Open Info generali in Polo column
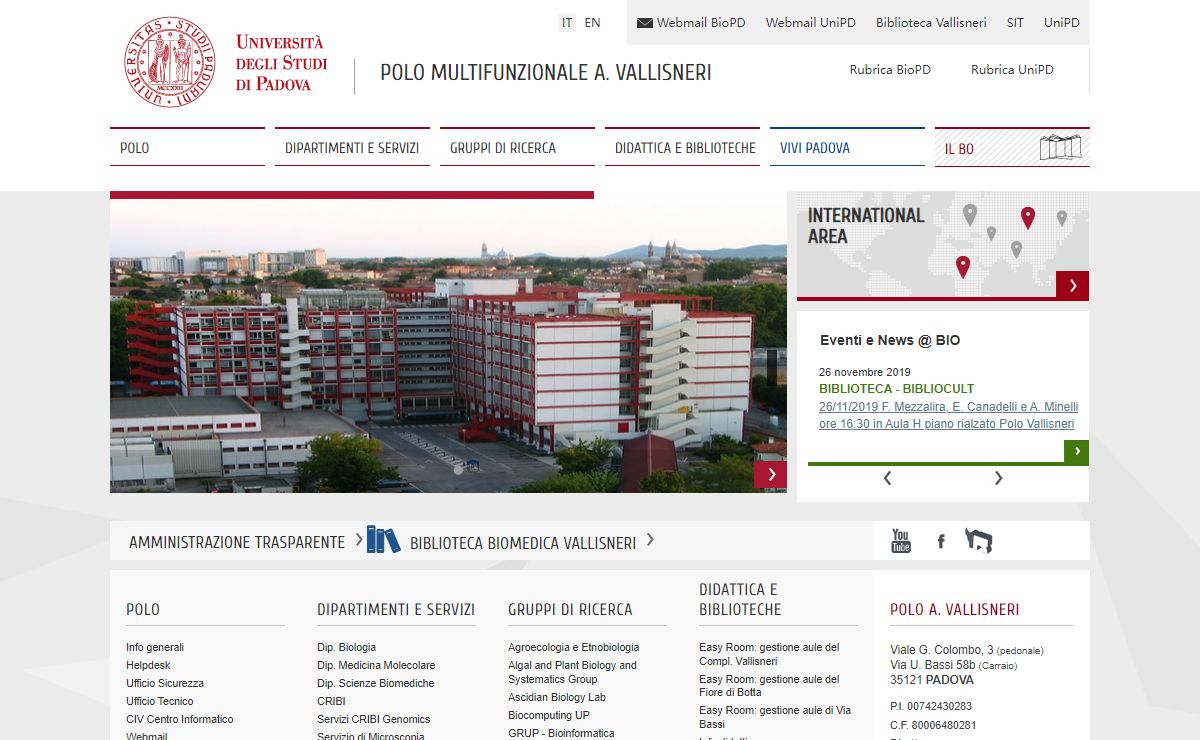This screenshot has height=740, width=1200. click(x=155, y=647)
